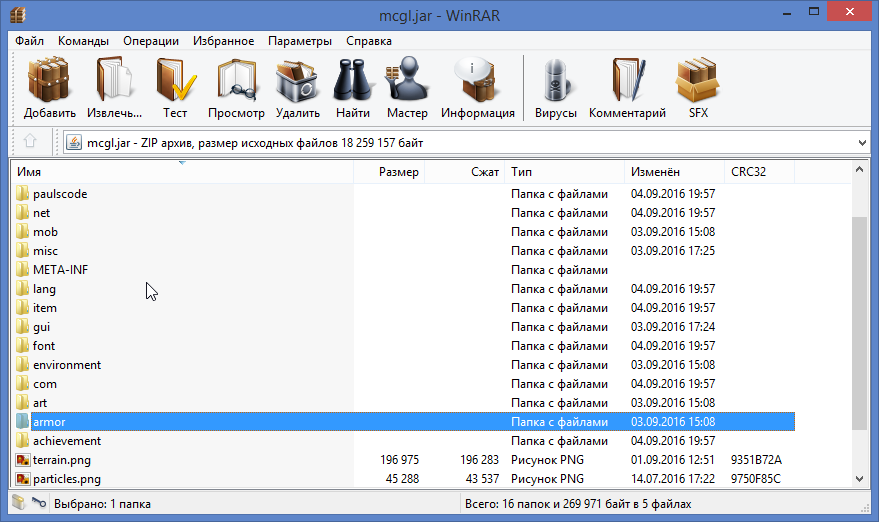
Task: Click the archive path address field
Action: [x=466, y=143]
